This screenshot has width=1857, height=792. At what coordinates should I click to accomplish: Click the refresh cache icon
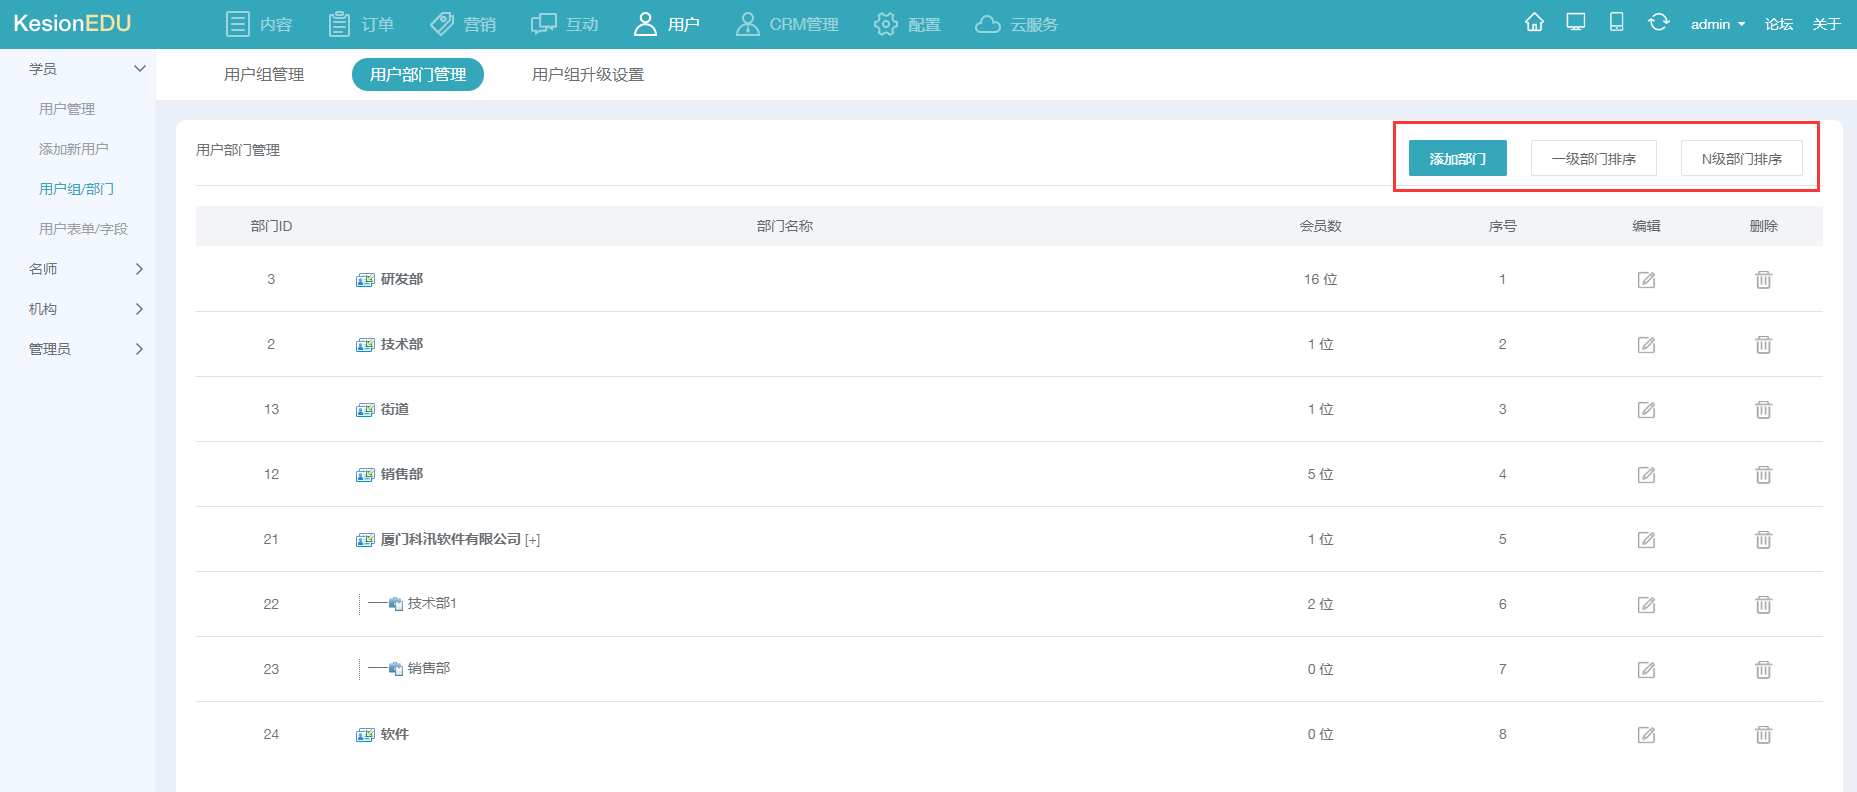[x=1658, y=23]
